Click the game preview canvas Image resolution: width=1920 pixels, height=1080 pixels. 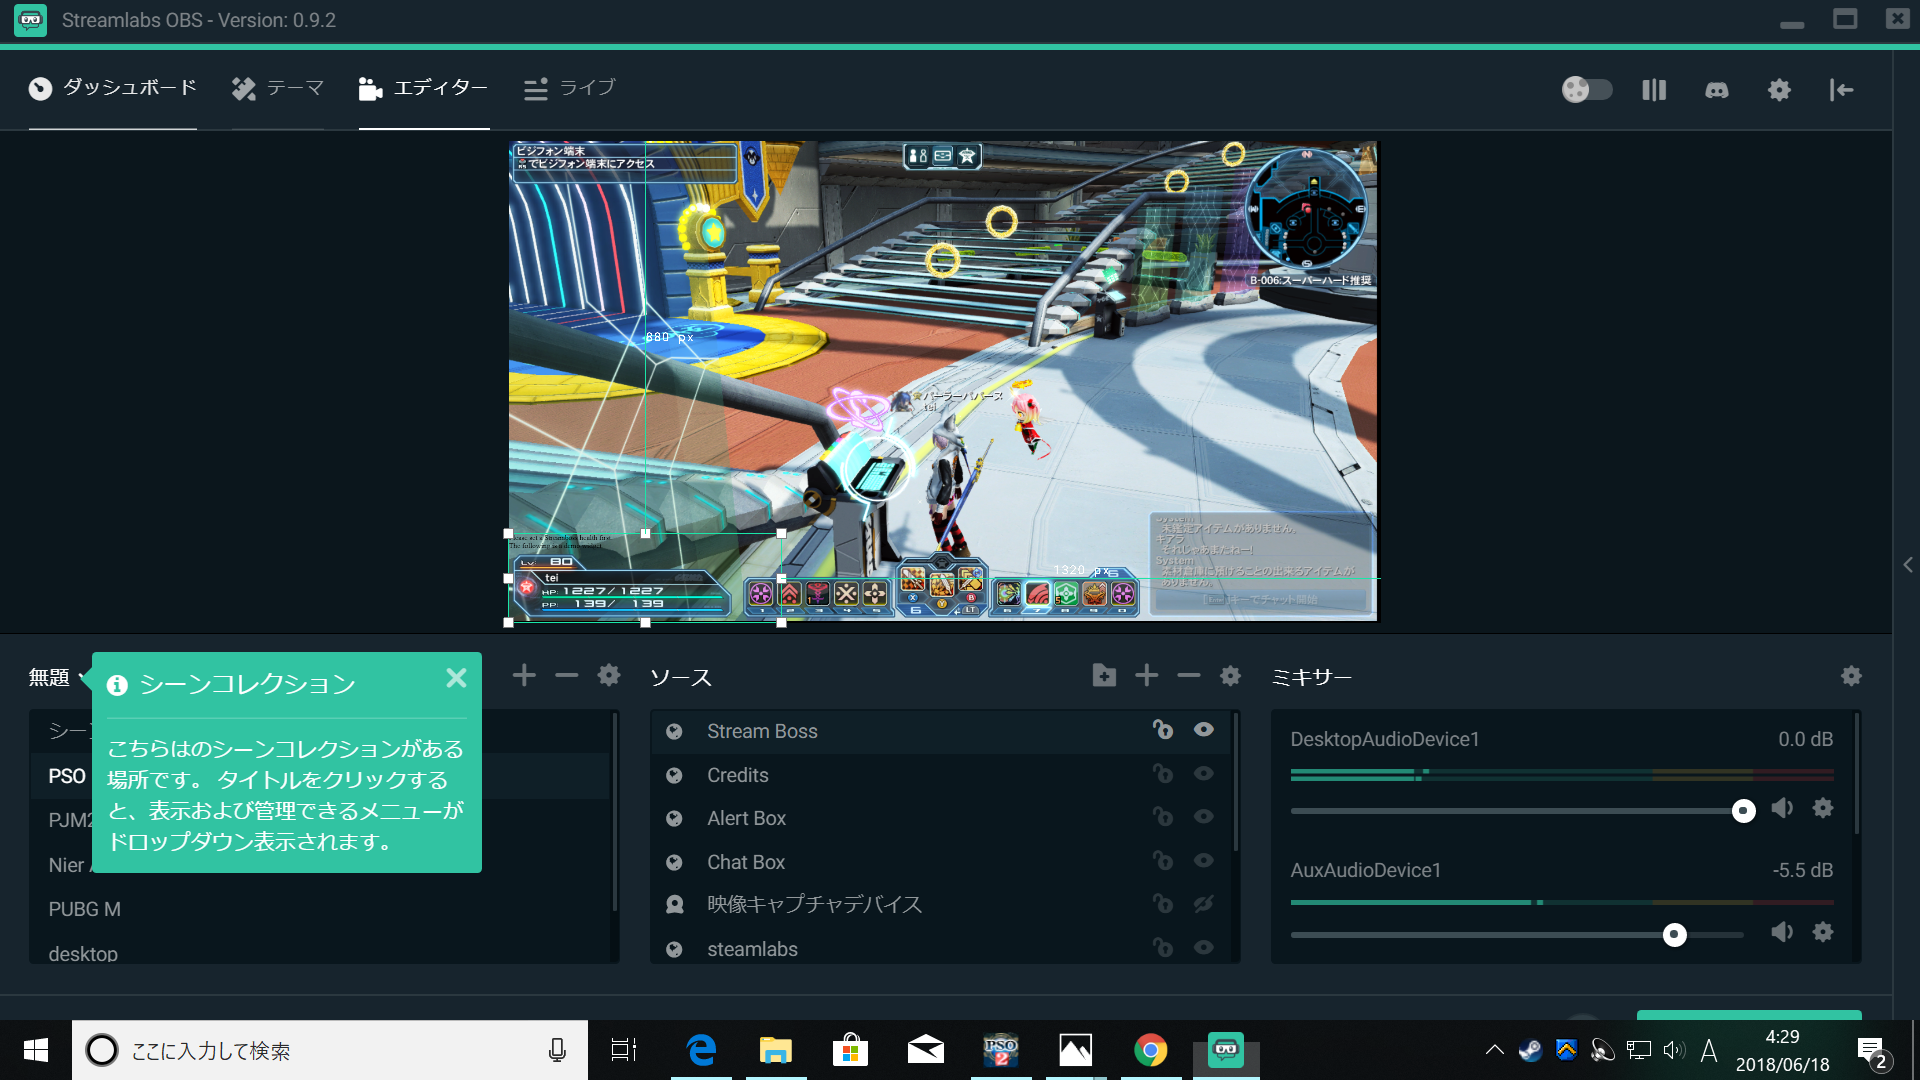[x=943, y=381]
